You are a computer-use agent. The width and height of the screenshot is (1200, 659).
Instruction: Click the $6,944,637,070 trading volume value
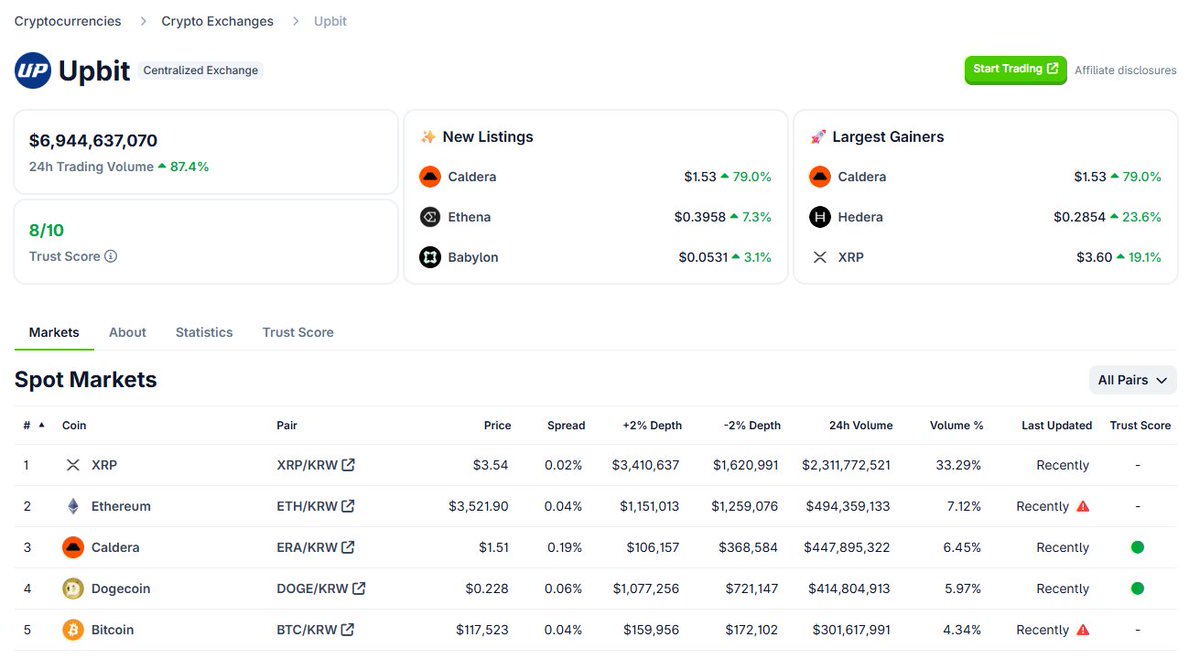pos(93,141)
